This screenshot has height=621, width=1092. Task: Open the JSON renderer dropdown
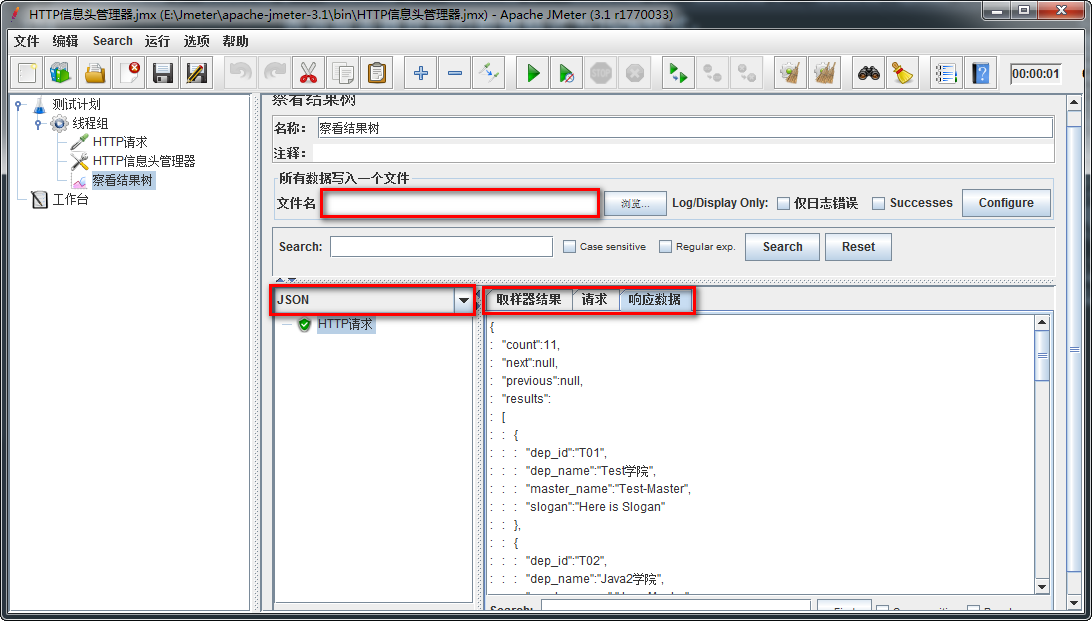click(464, 301)
